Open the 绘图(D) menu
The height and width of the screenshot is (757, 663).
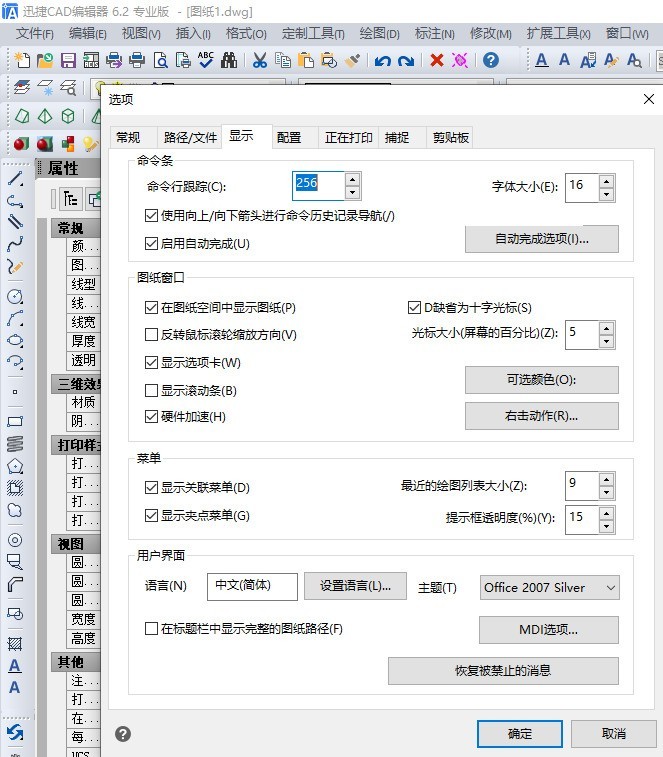click(379, 34)
